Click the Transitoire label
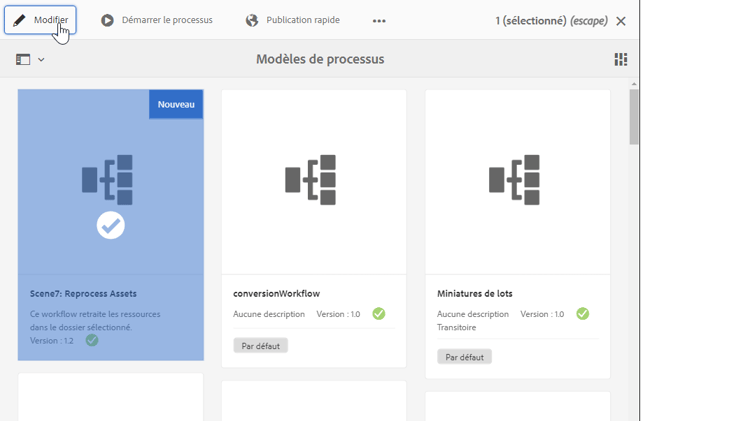 coord(456,327)
